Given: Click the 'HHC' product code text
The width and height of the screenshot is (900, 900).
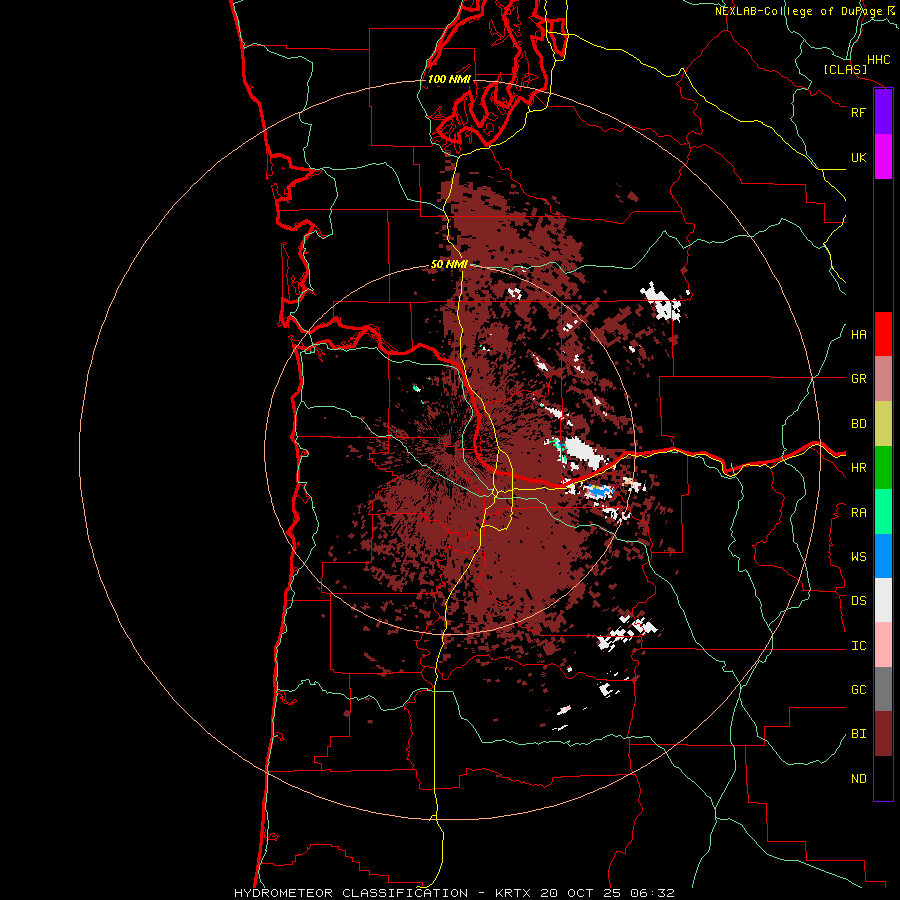Looking at the screenshot, I should coord(878,60).
